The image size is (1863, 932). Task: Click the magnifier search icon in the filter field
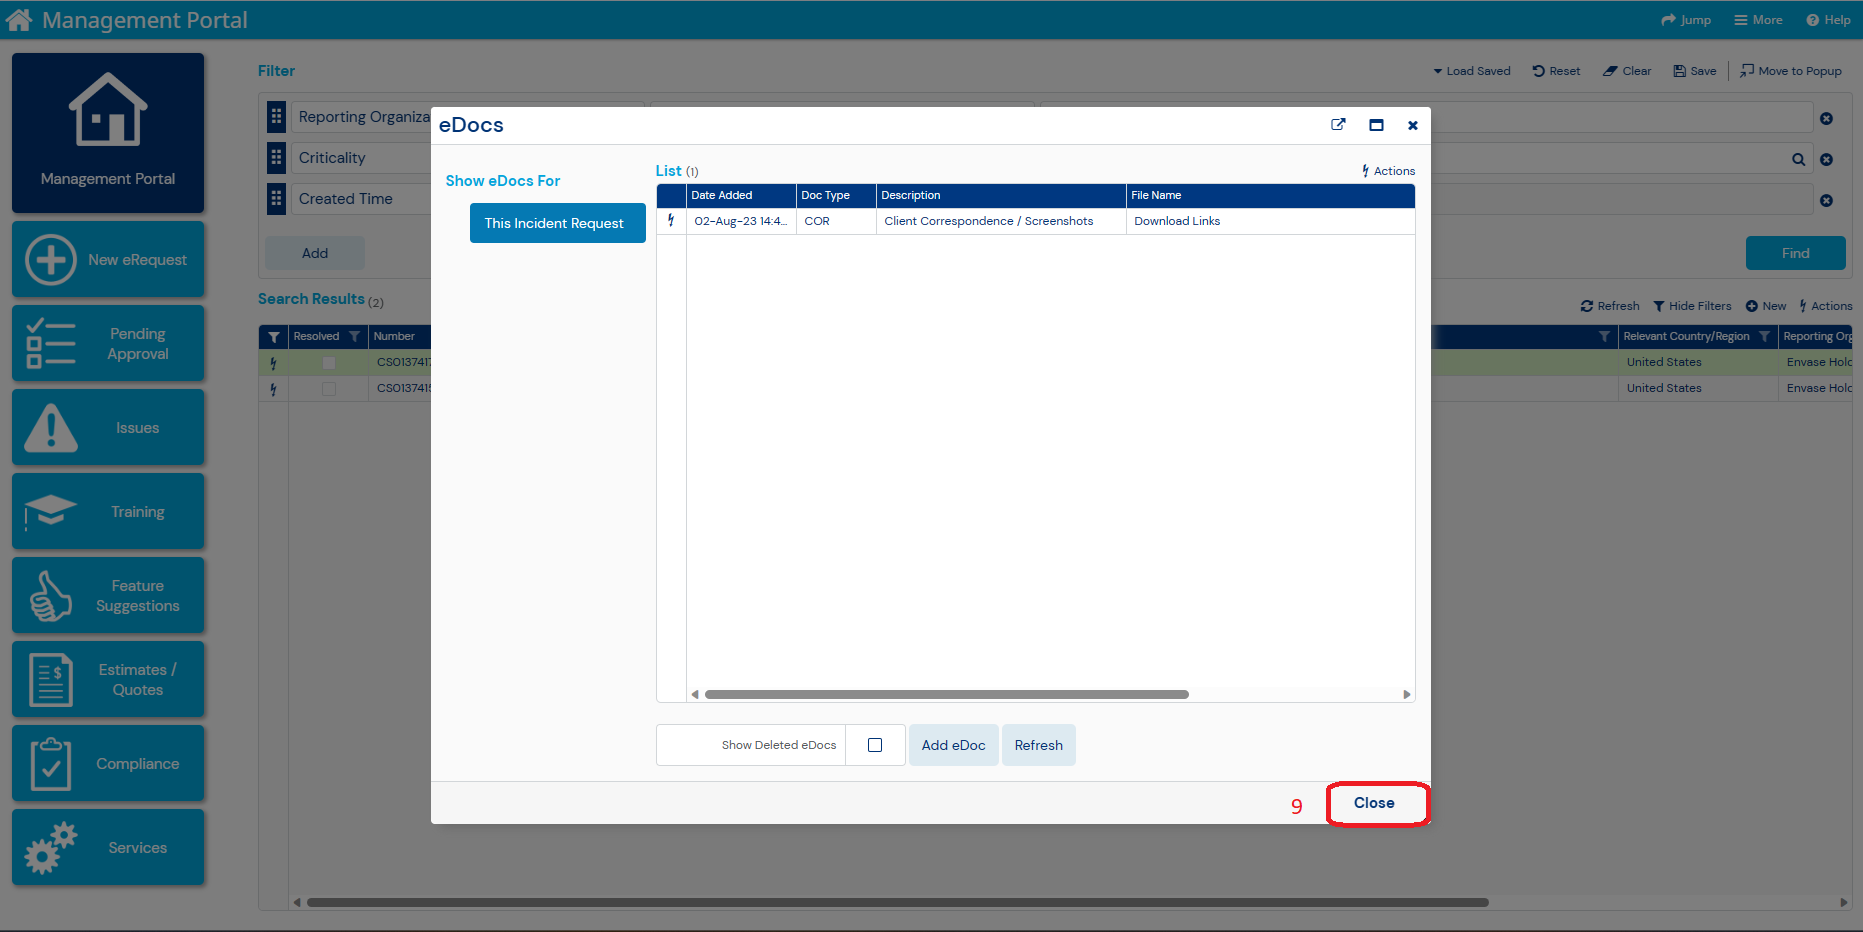click(1798, 158)
